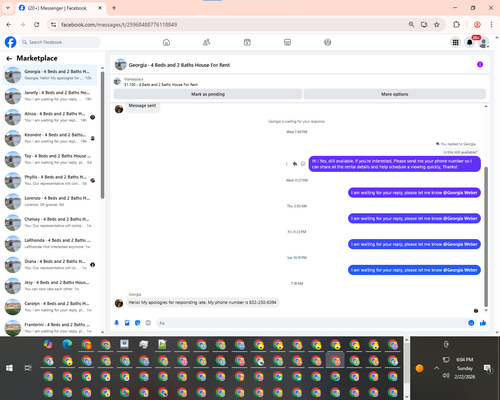The height and width of the screenshot is (400, 500).
Task: Click Mark as pending button
Action: (208, 94)
